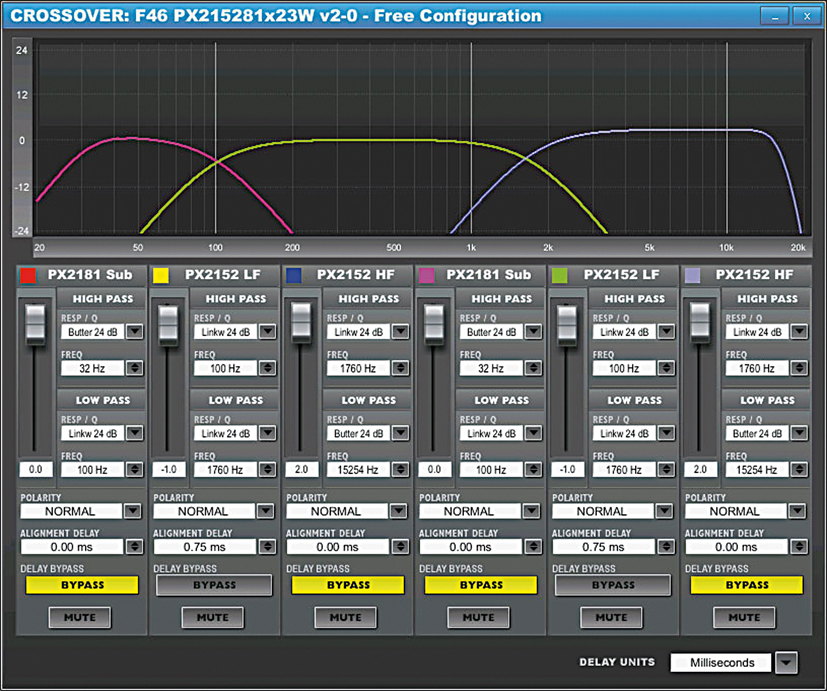Image resolution: width=827 pixels, height=691 pixels.
Task: Click 0.00 ms alignment delay stepper, lavender HF
Action: click(x=799, y=547)
